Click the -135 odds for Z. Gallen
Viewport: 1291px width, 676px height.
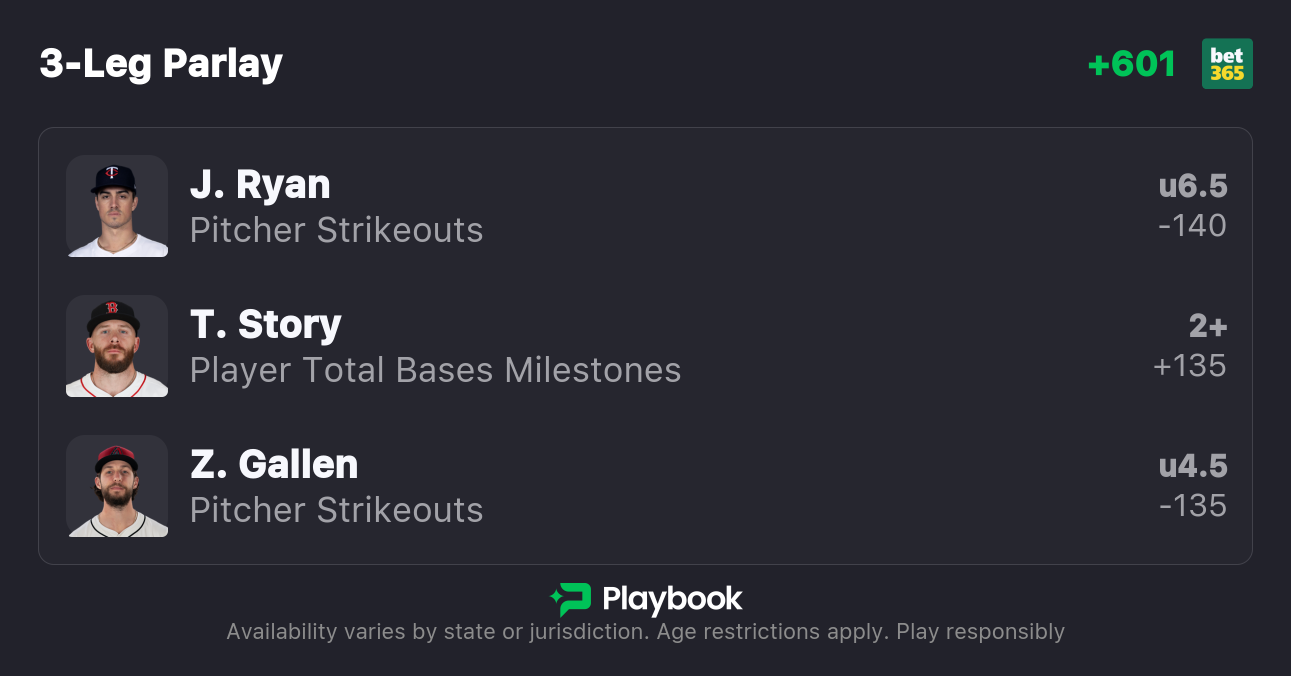[1192, 506]
